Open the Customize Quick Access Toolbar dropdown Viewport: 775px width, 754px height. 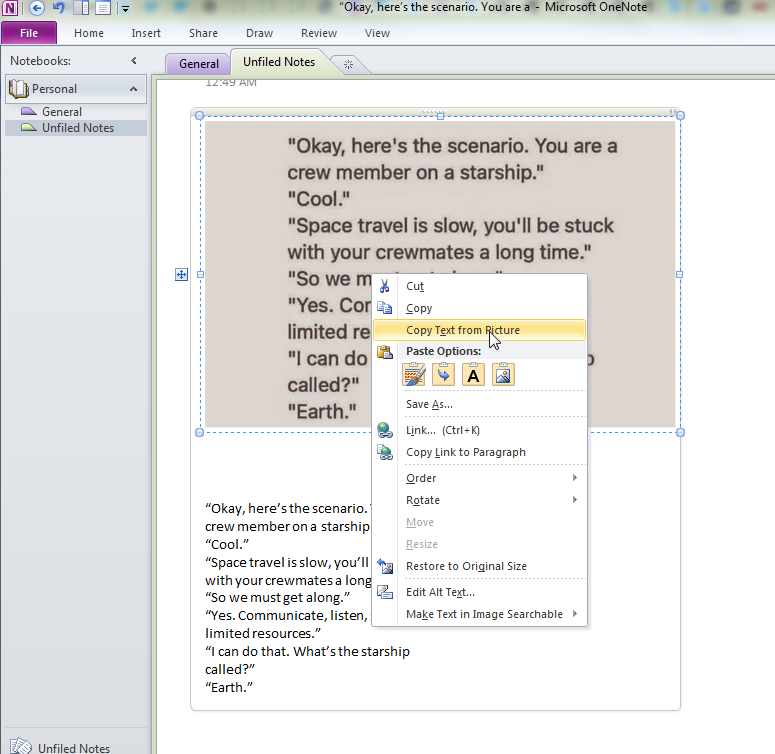125,8
